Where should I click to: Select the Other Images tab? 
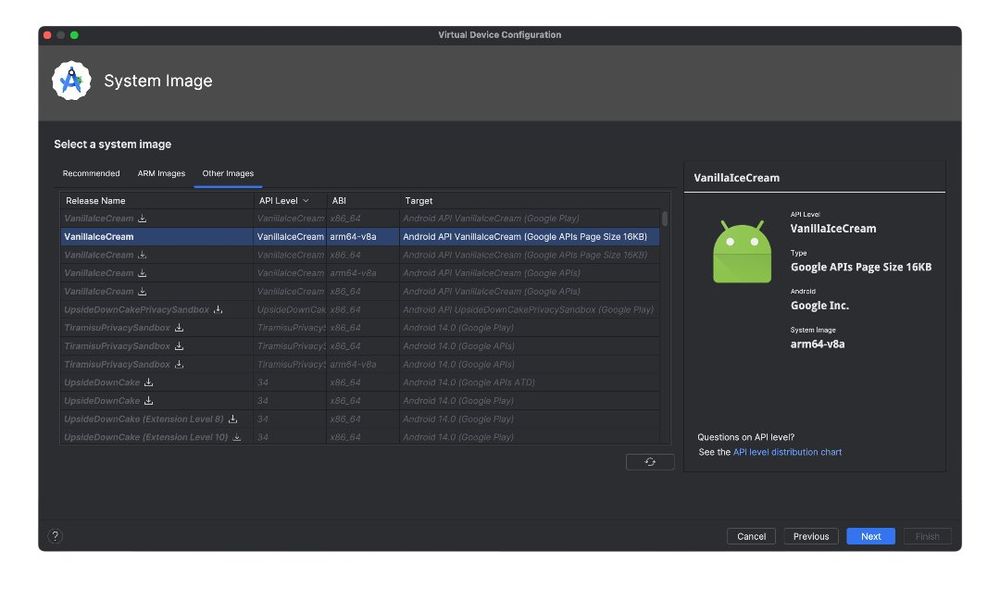point(228,174)
